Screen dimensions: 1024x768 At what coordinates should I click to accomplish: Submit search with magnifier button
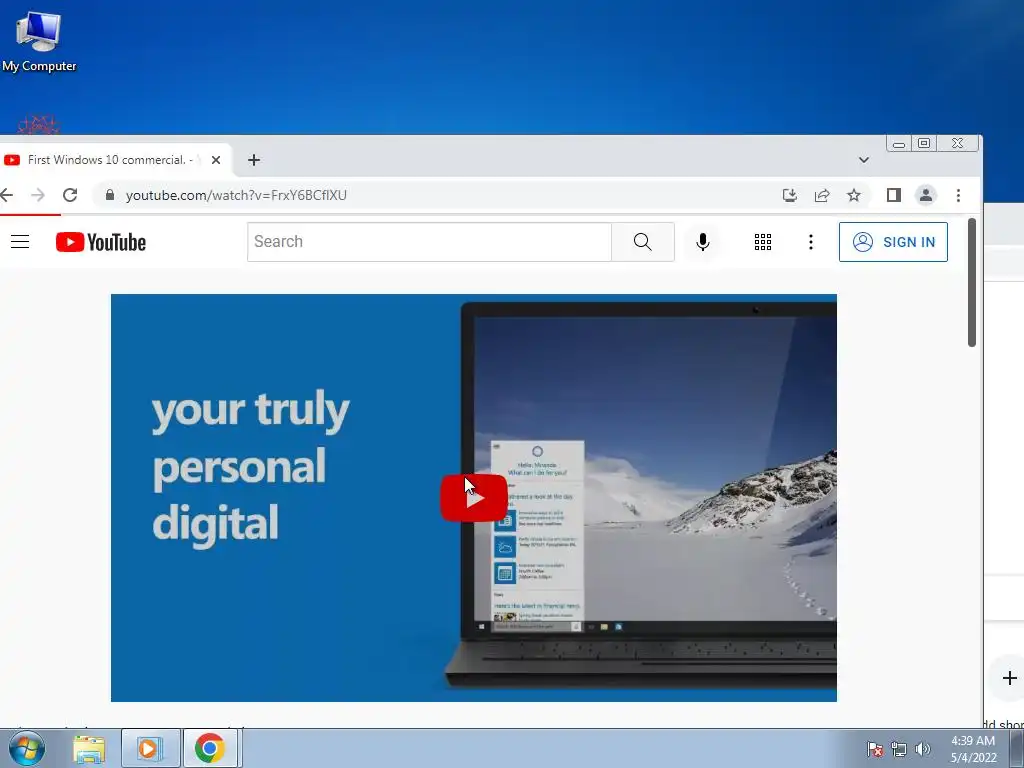click(x=643, y=242)
